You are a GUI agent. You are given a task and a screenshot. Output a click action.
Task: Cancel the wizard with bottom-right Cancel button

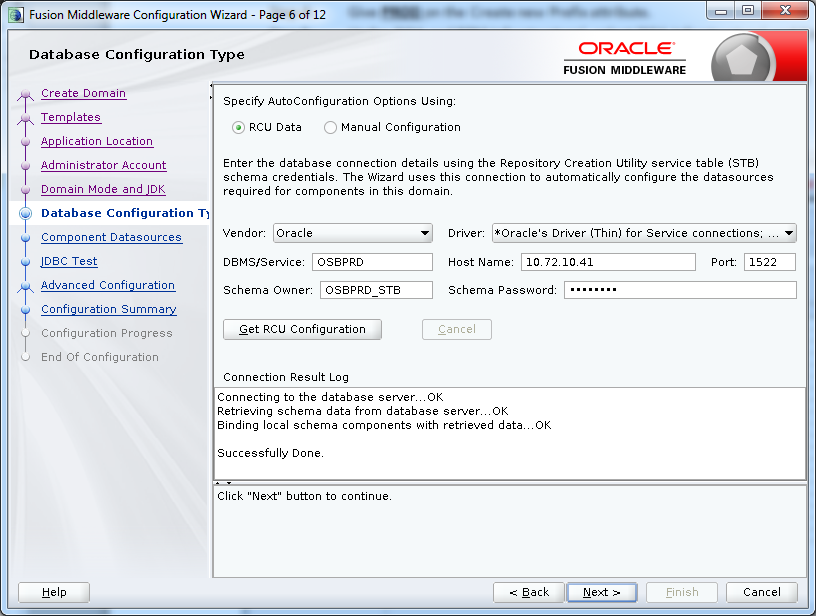(x=762, y=592)
